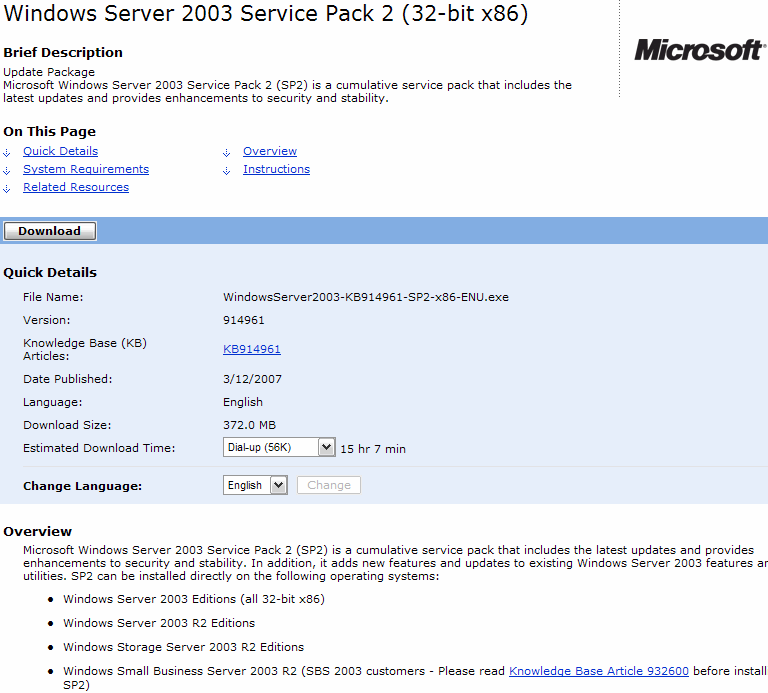Click the greyed Change language button
Screen dimensions: 768x693
[329, 485]
